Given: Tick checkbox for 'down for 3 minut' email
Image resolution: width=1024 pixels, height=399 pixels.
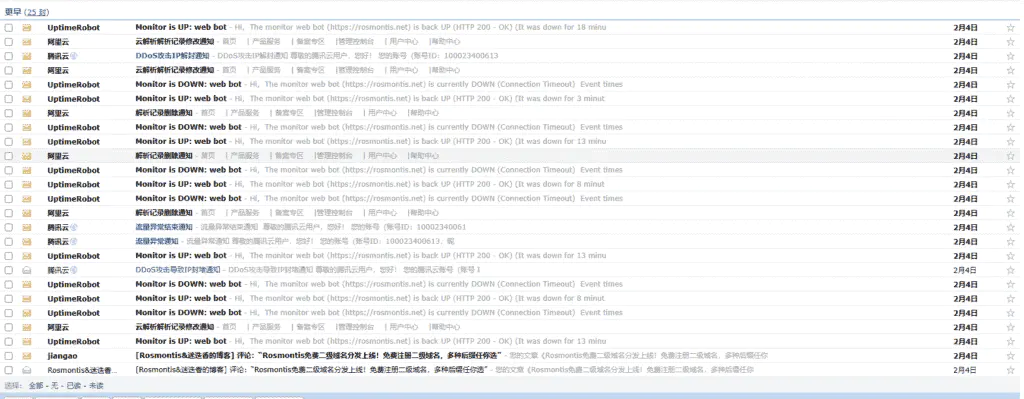Looking at the screenshot, I should [x=8, y=99].
